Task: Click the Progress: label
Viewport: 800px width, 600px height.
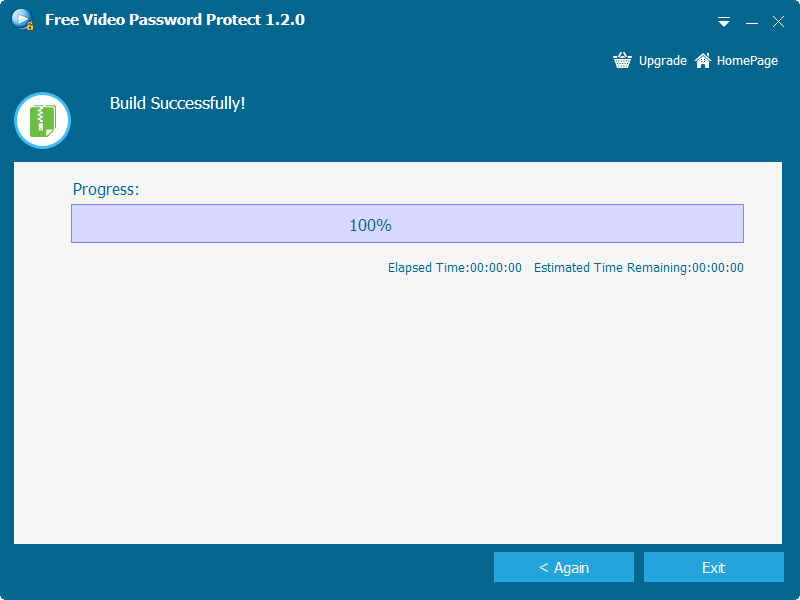Action: [106, 189]
